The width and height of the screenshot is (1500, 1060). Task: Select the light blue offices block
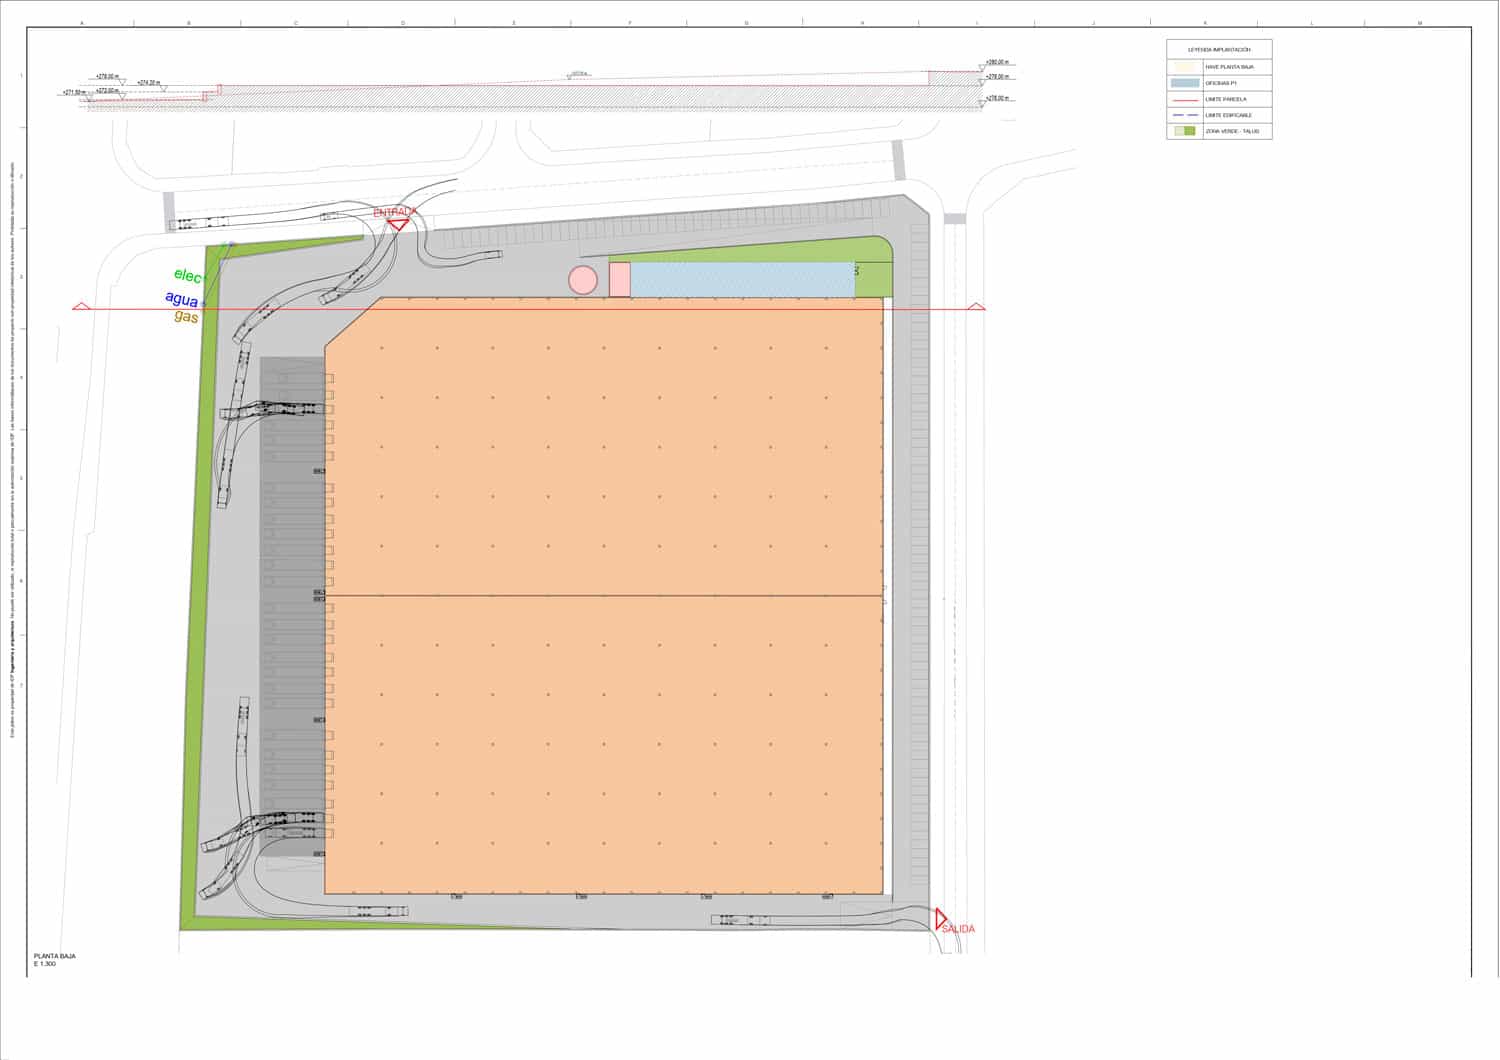742,279
